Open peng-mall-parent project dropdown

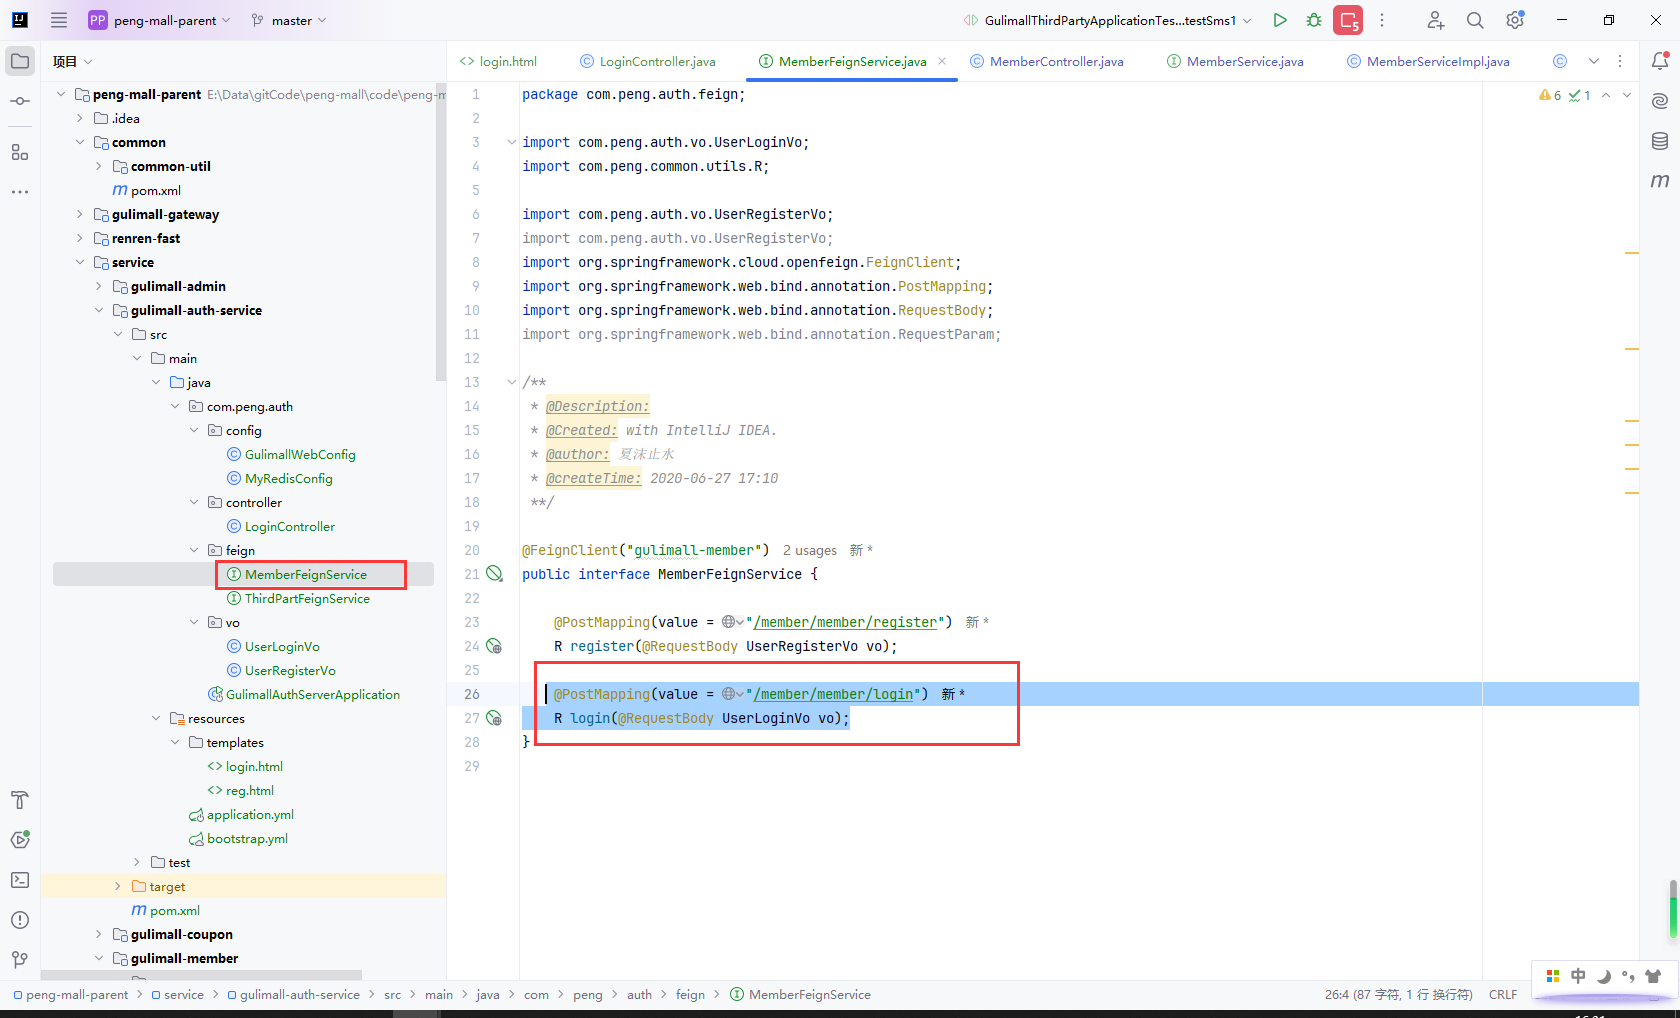[x=160, y=20]
